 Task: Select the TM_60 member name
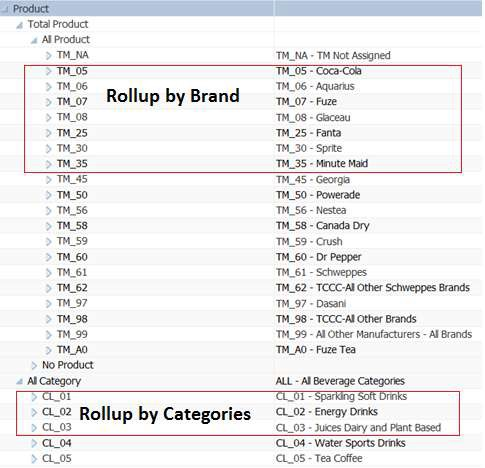tap(72, 257)
